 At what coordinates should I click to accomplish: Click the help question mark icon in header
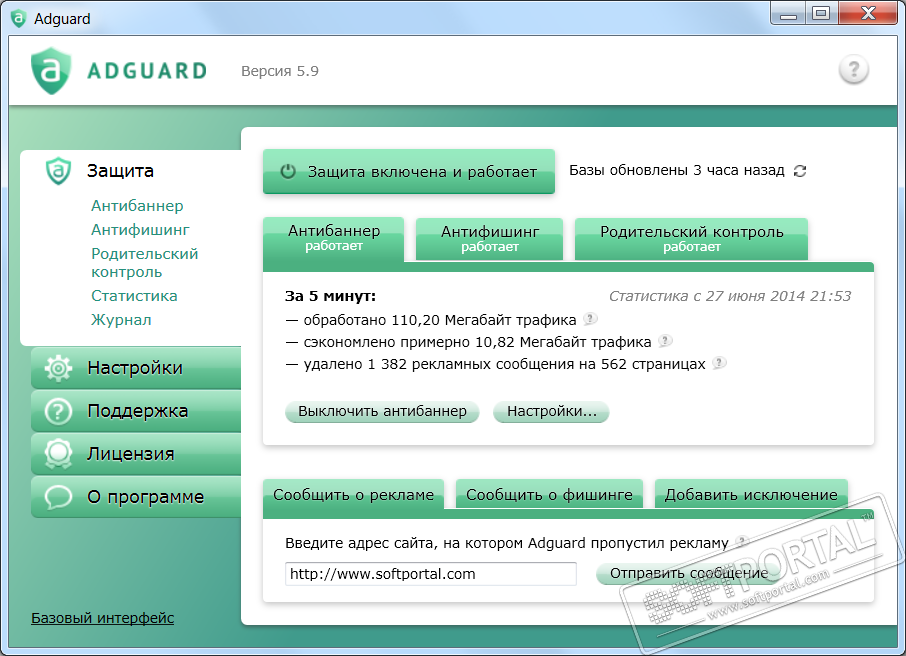click(x=853, y=70)
